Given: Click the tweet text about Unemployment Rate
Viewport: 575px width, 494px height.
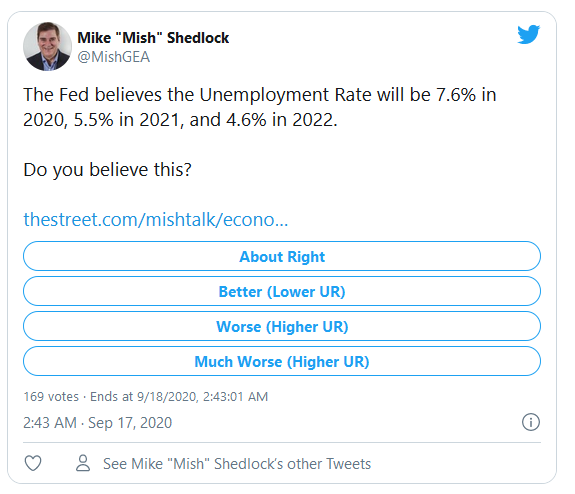Looking at the screenshot, I should [260, 107].
